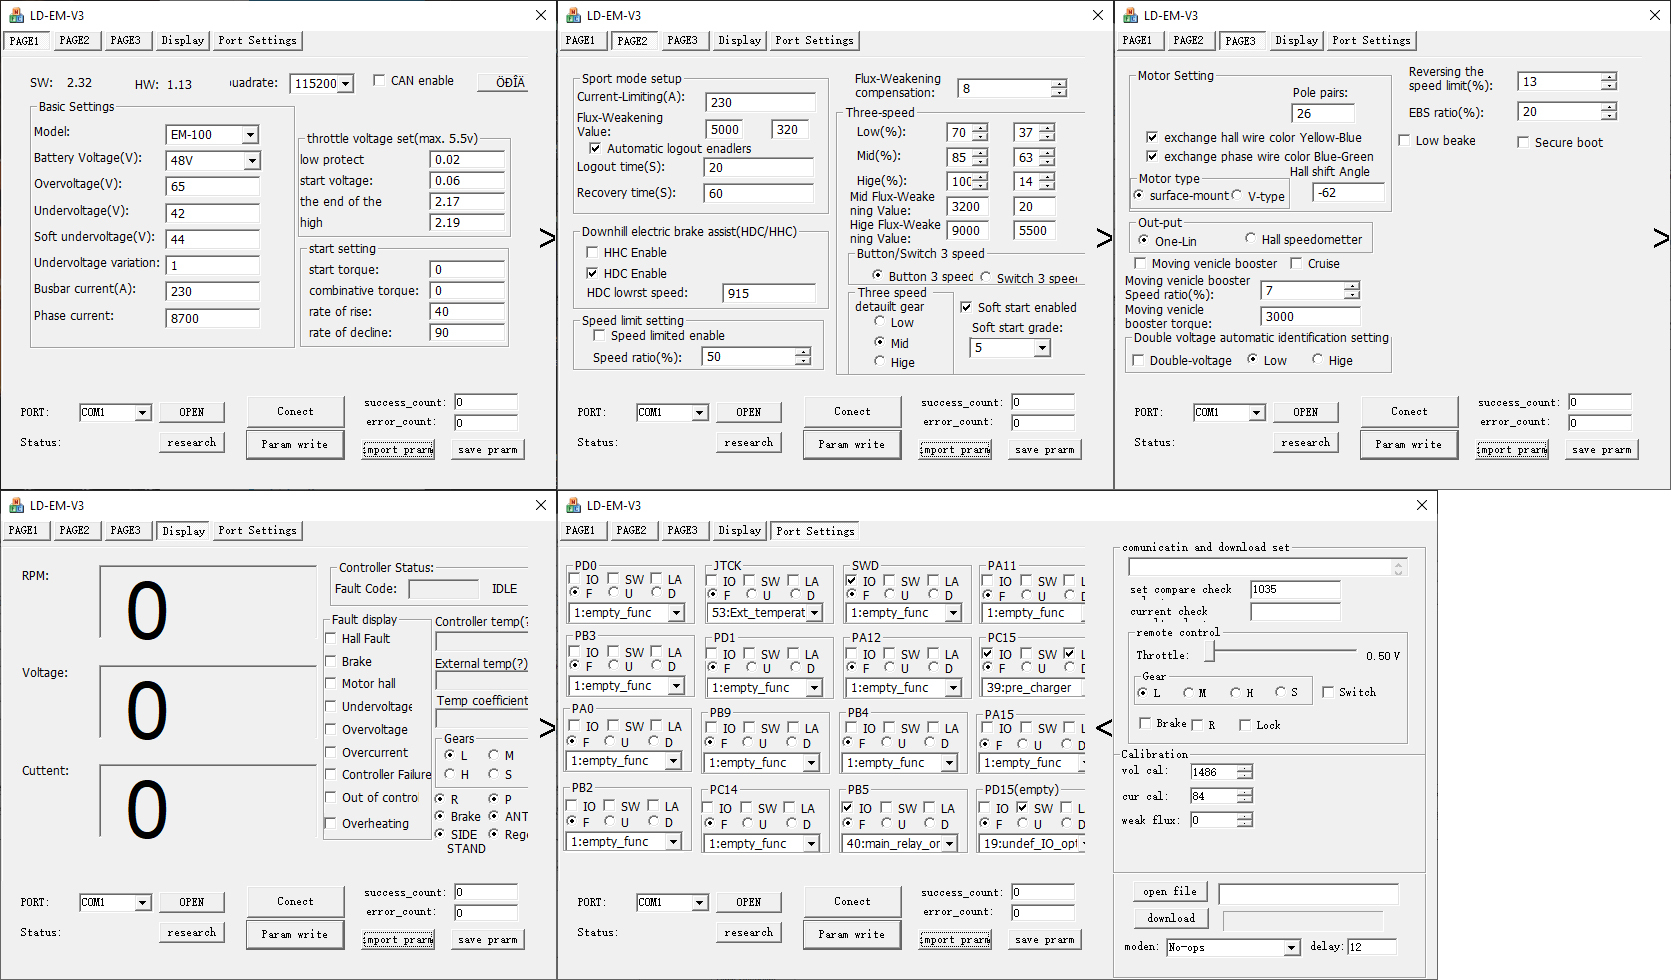
Task: Open Port Settings tab in the Motor Setting window
Action: coord(1371,41)
